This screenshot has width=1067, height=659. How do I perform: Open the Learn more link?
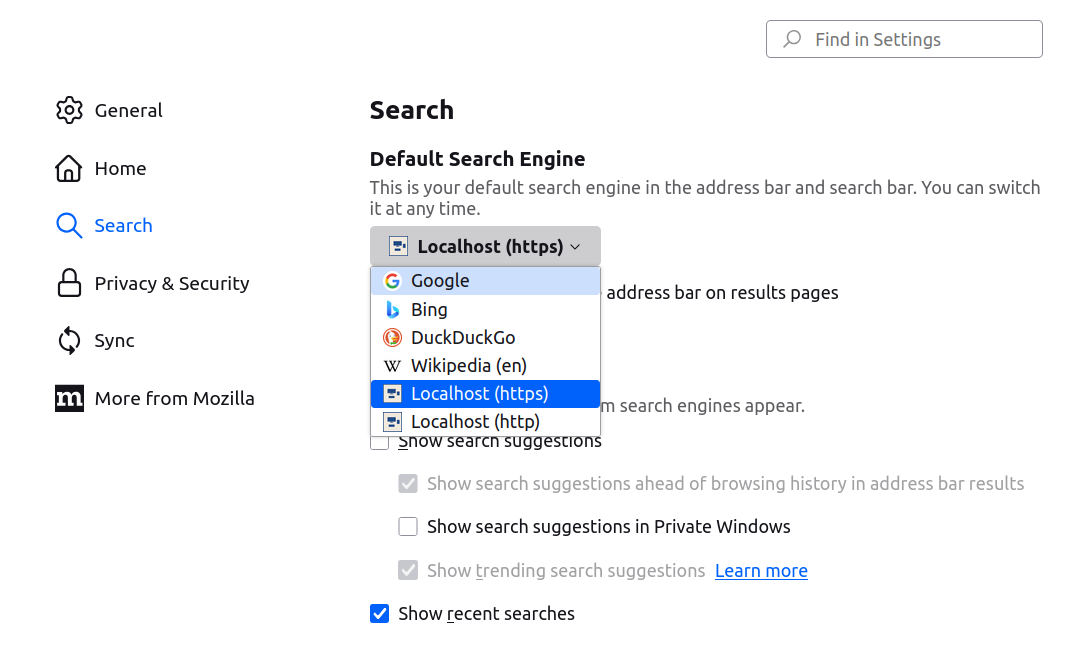(x=761, y=570)
